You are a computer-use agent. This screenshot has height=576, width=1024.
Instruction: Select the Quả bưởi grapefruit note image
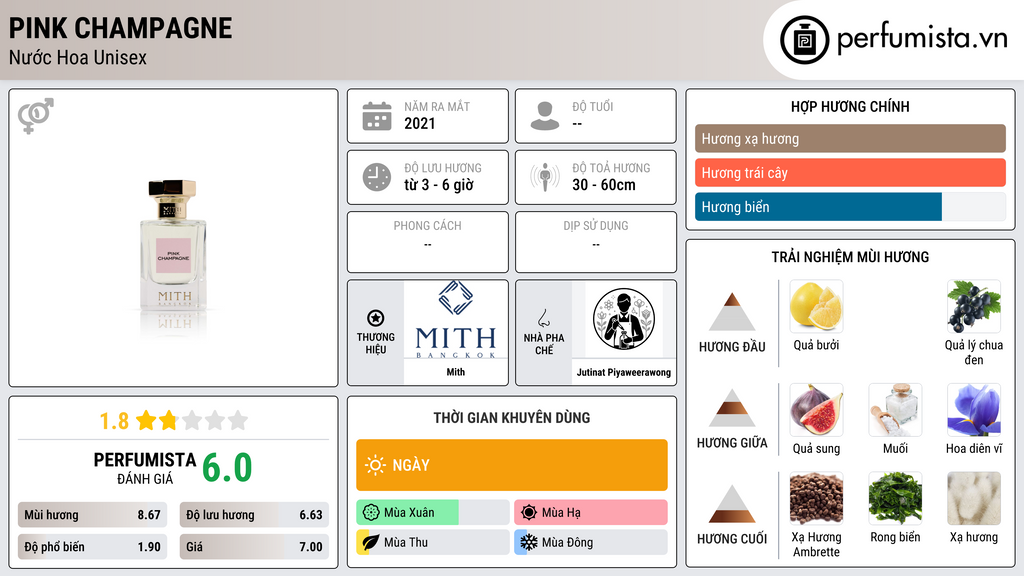(x=816, y=306)
